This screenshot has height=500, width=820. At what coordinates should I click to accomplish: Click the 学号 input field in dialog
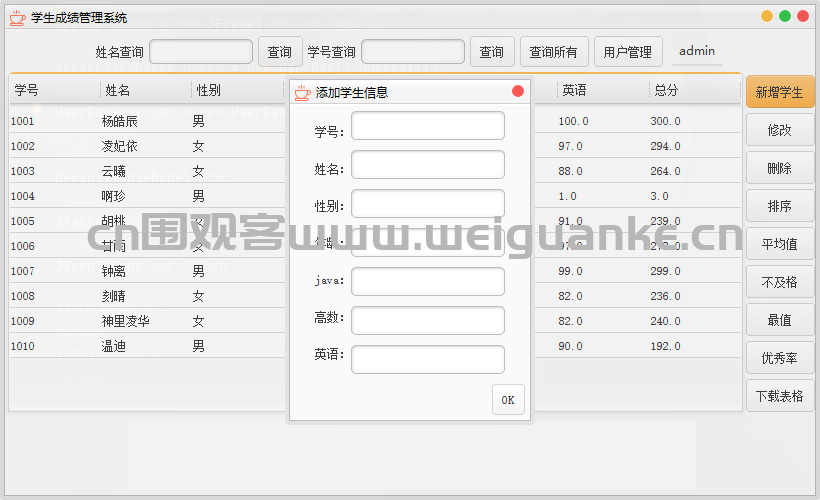click(x=428, y=126)
